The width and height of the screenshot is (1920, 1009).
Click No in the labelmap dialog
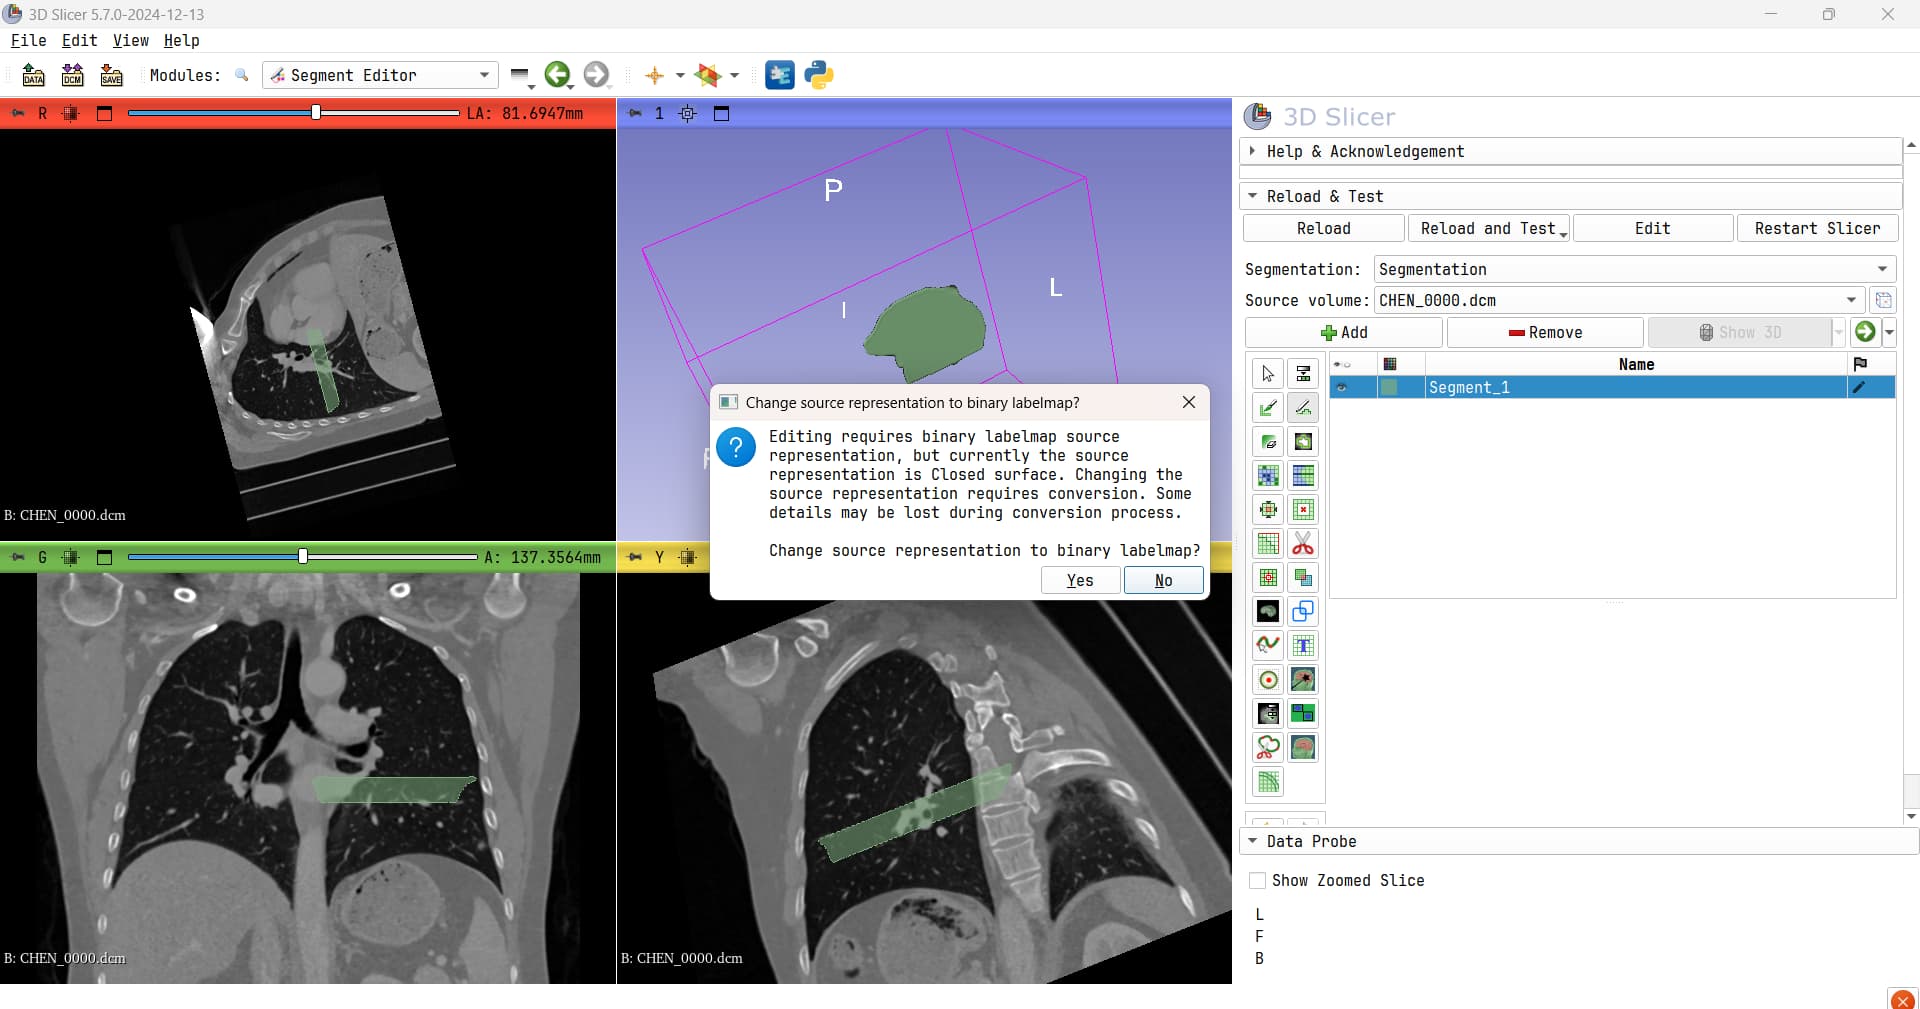[x=1164, y=581]
